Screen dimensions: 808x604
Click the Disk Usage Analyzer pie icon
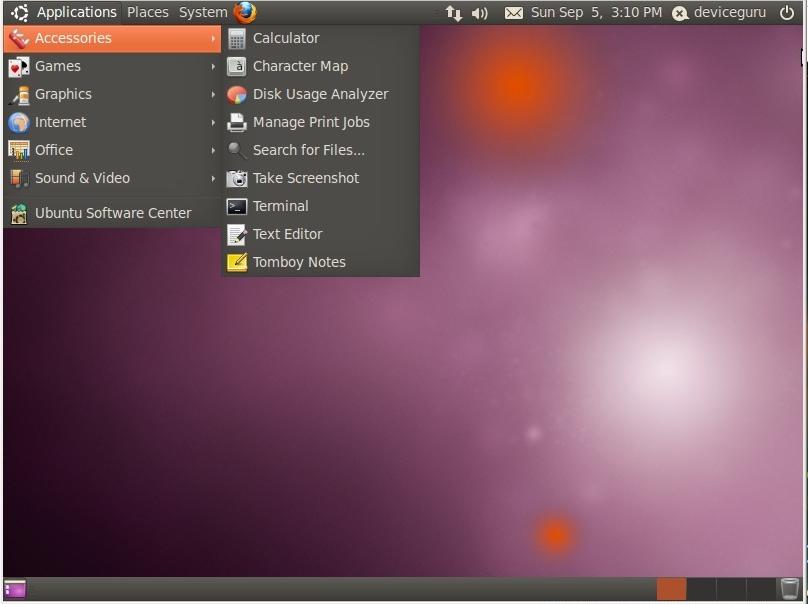click(x=237, y=95)
